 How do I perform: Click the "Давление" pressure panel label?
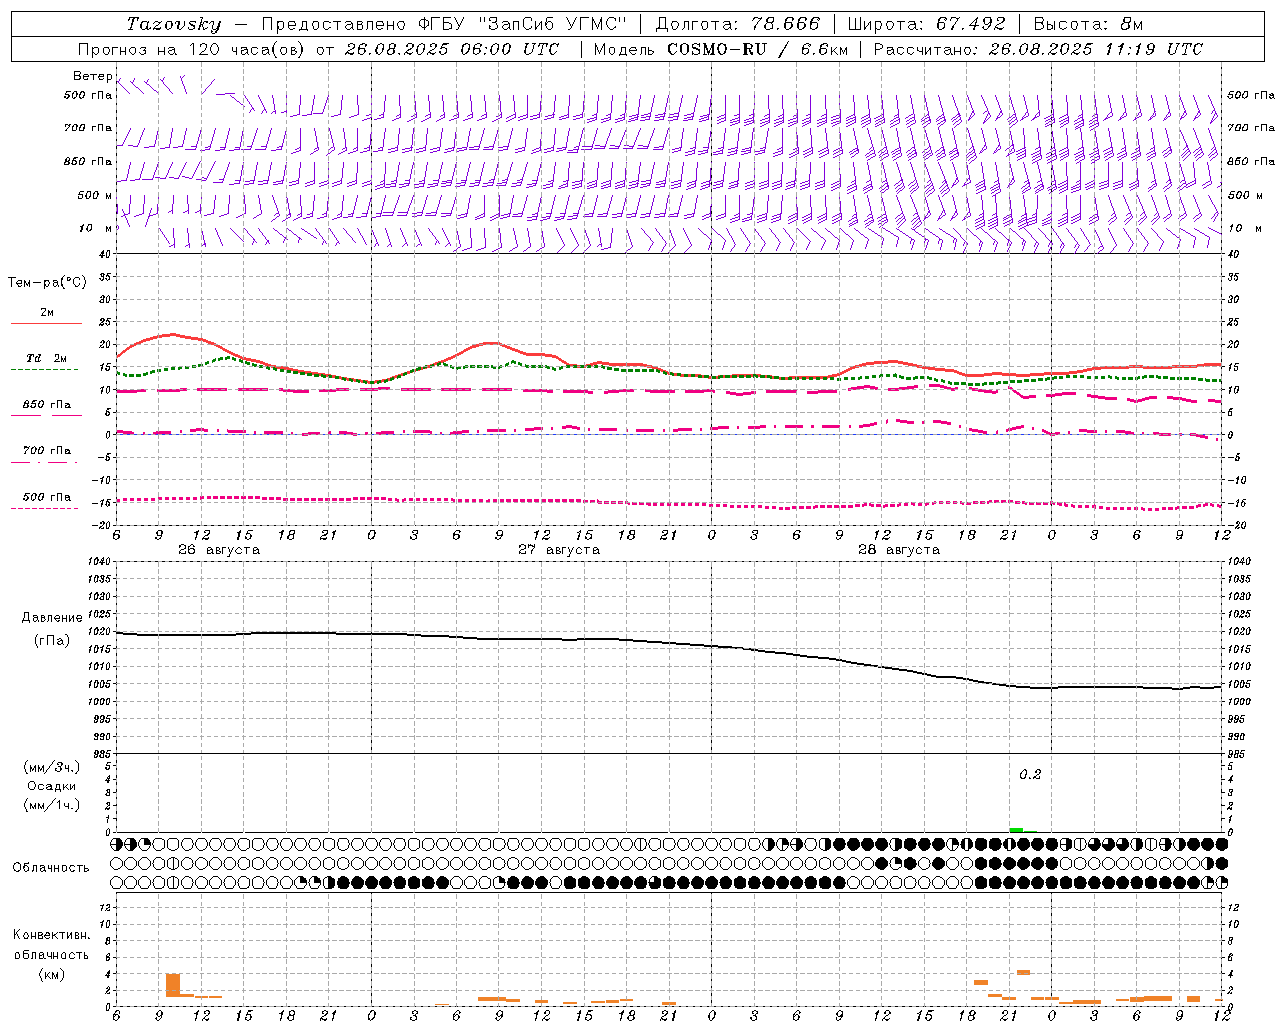(52, 618)
